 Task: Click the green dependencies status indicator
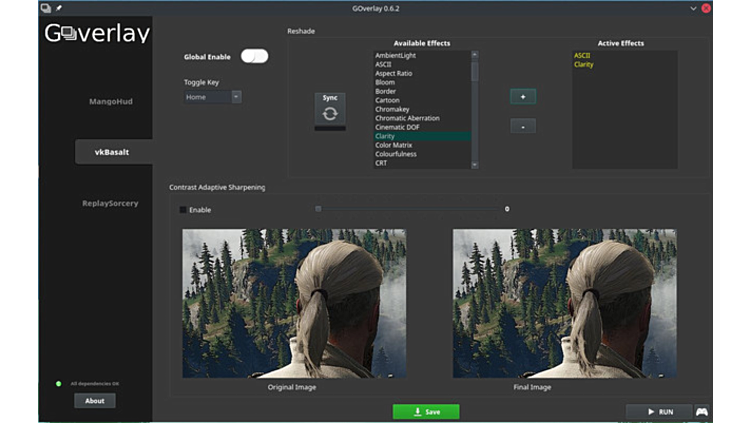[x=59, y=383]
